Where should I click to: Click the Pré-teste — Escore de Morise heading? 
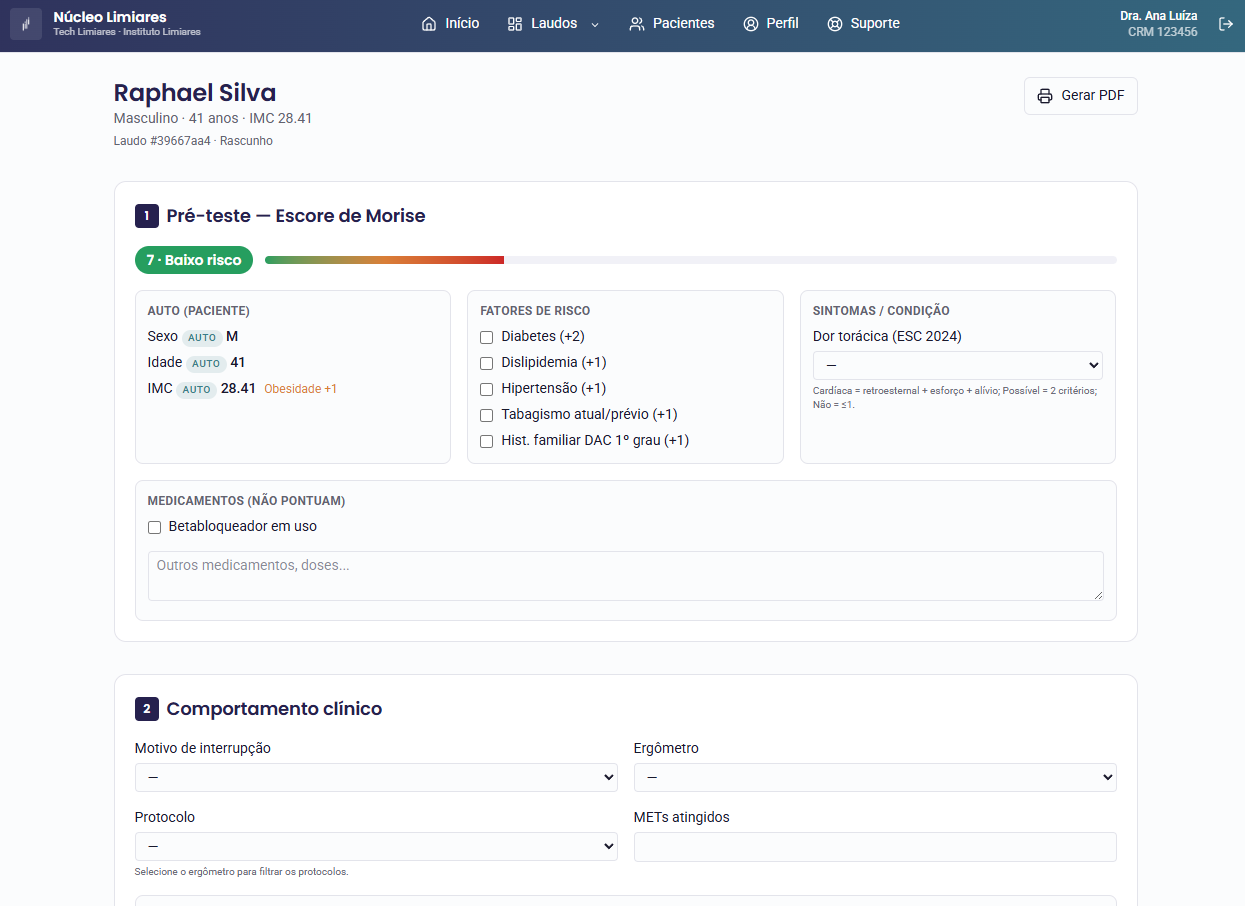[x=296, y=216]
